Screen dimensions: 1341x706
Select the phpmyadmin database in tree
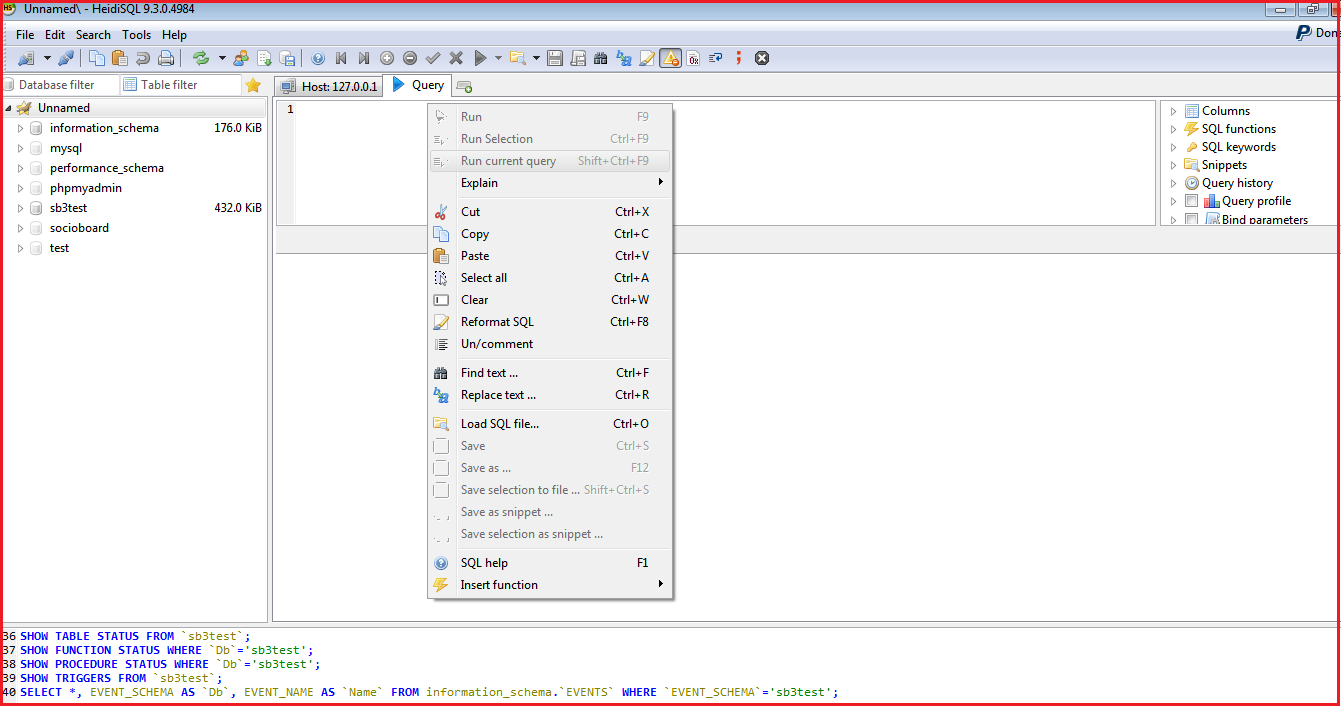pos(86,188)
